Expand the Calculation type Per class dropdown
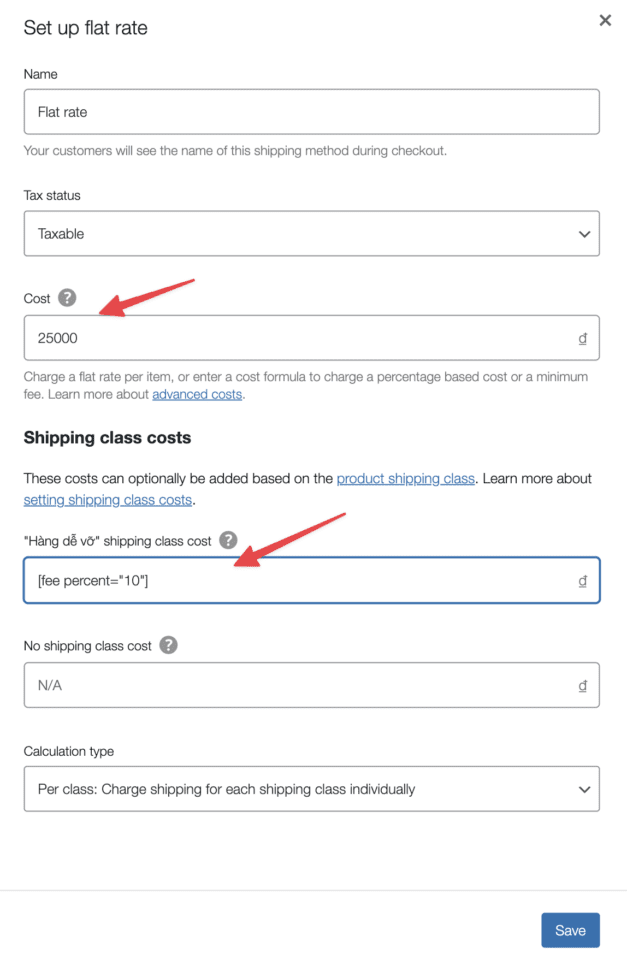The width and height of the screenshot is (627, 960). coord(311,789)
